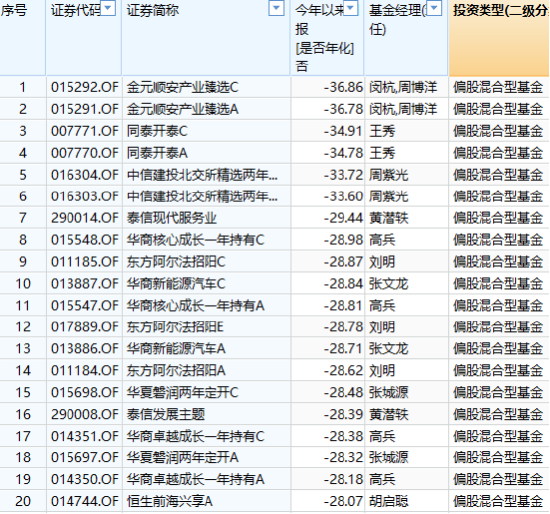The image size is (550, 514).
Task: Select fund name 华商新能源汽车C
Action: coord(176,283)
